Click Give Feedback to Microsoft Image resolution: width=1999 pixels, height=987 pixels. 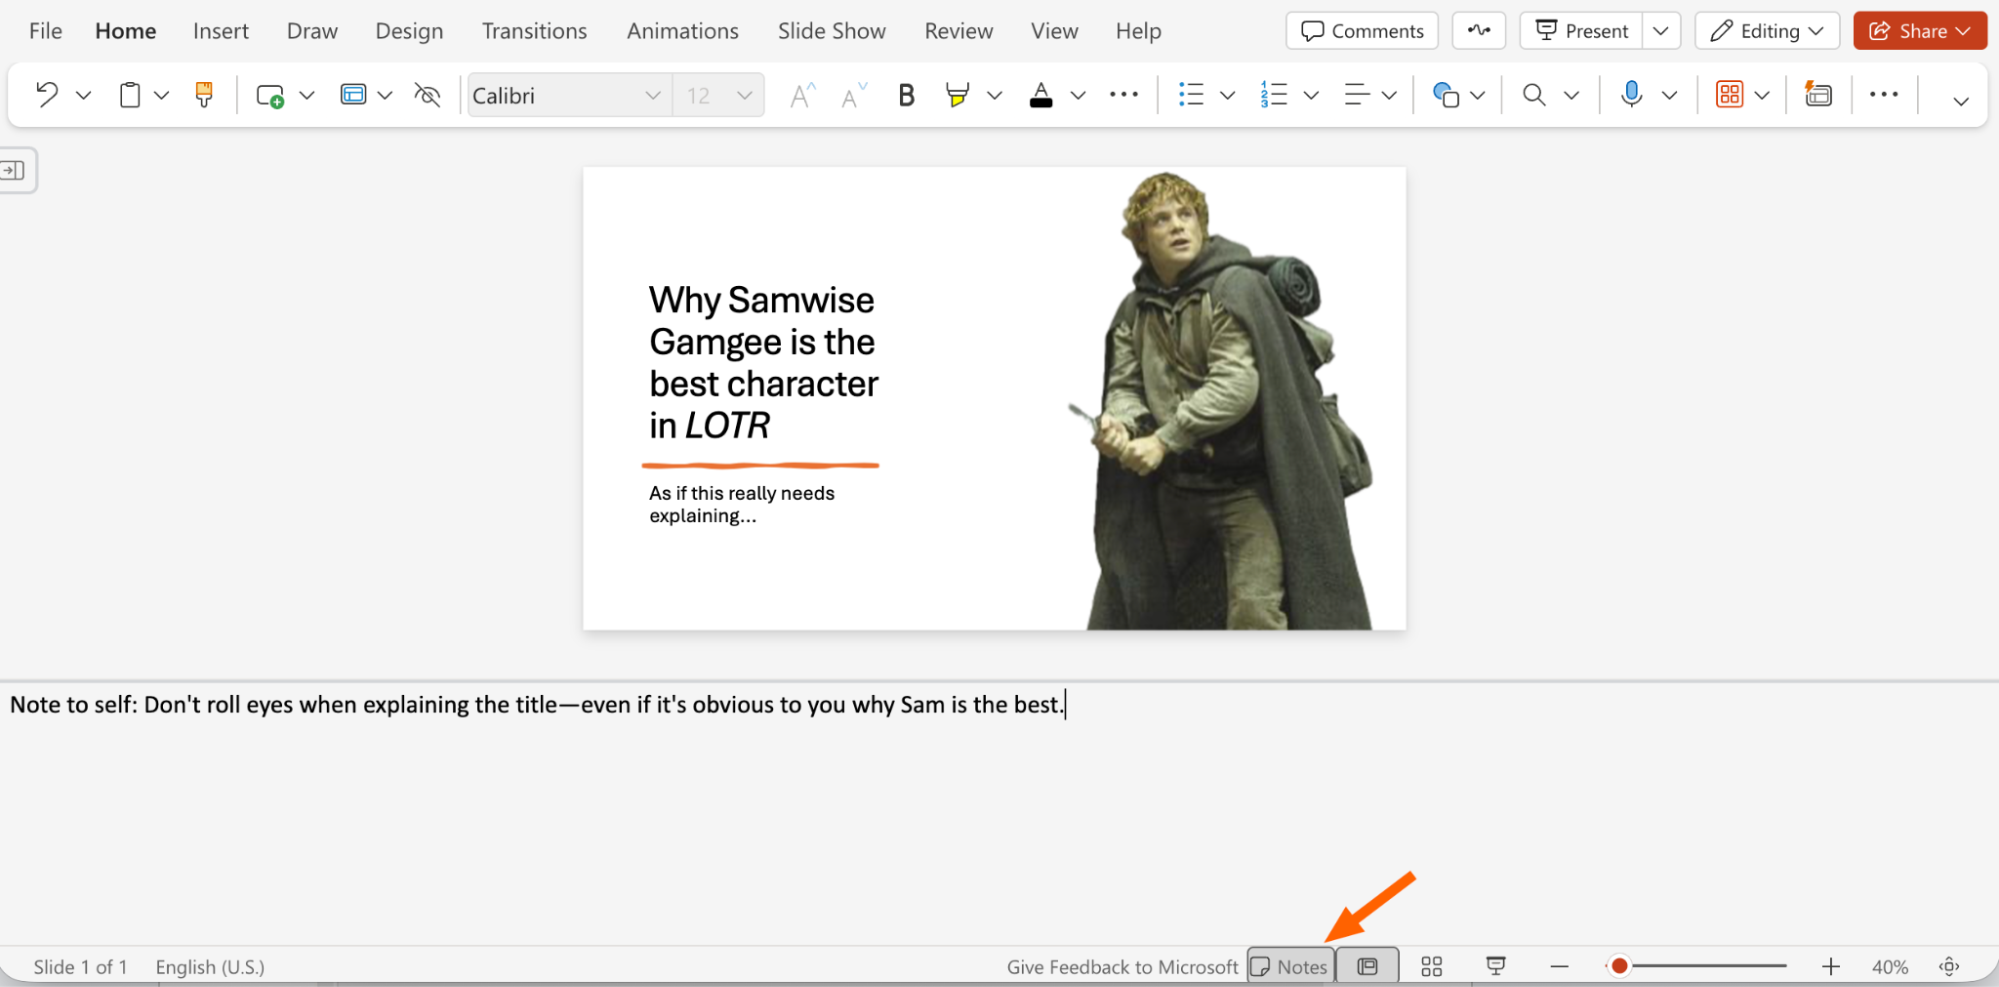(x=1122, y=966)
